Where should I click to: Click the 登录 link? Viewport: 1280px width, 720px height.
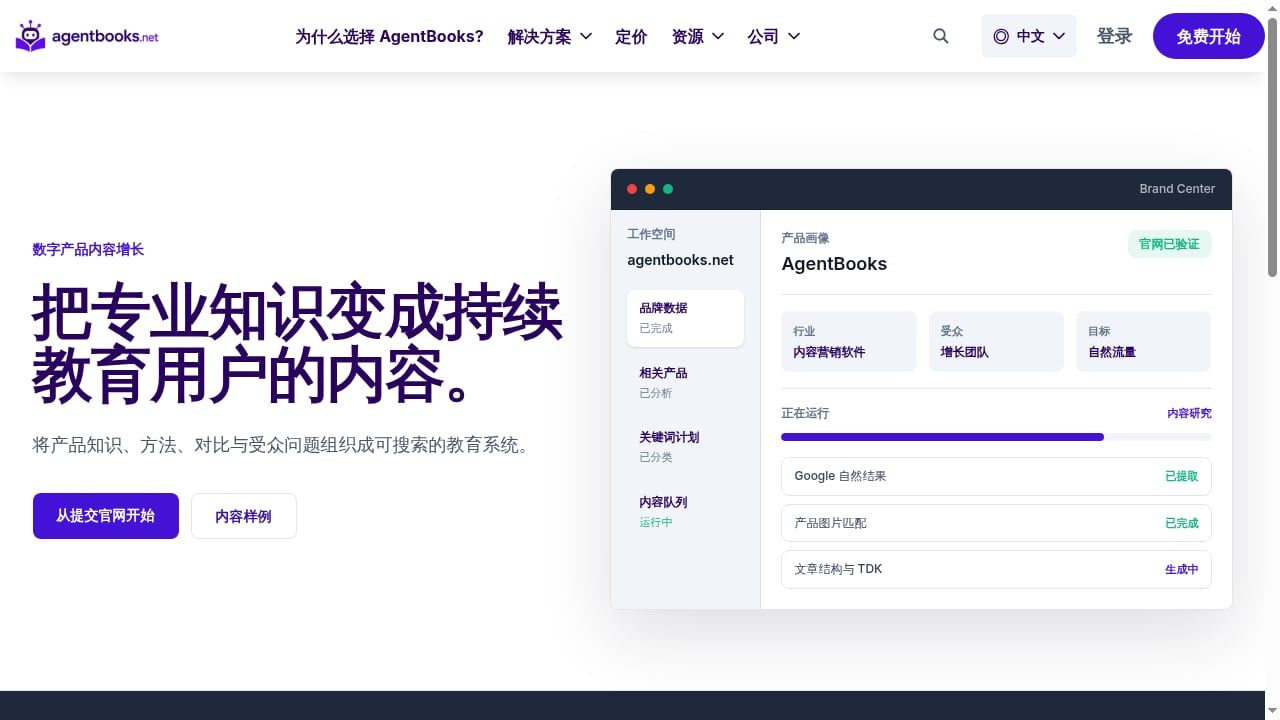pyautogui.click(x=1115, y=36)
